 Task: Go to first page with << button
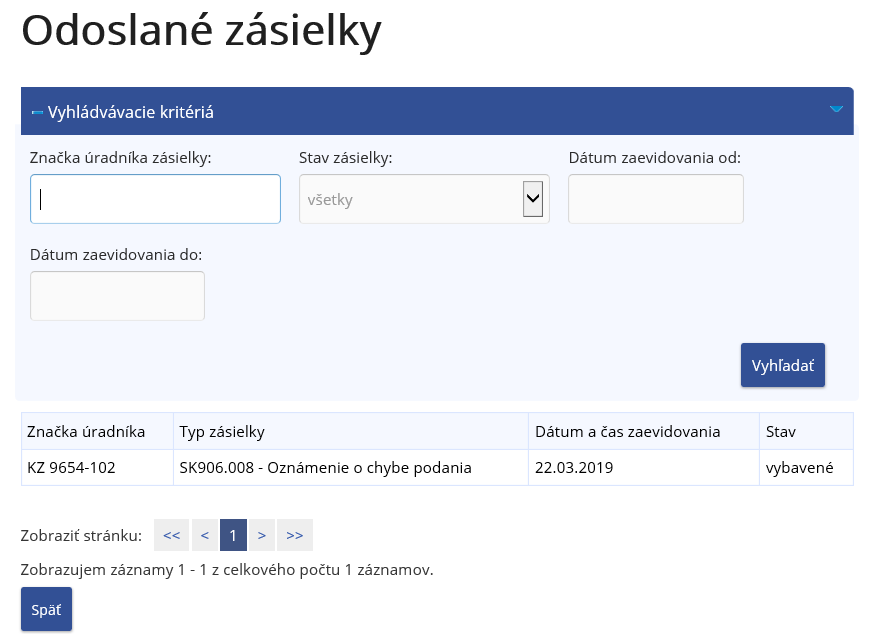click(171, 535)
